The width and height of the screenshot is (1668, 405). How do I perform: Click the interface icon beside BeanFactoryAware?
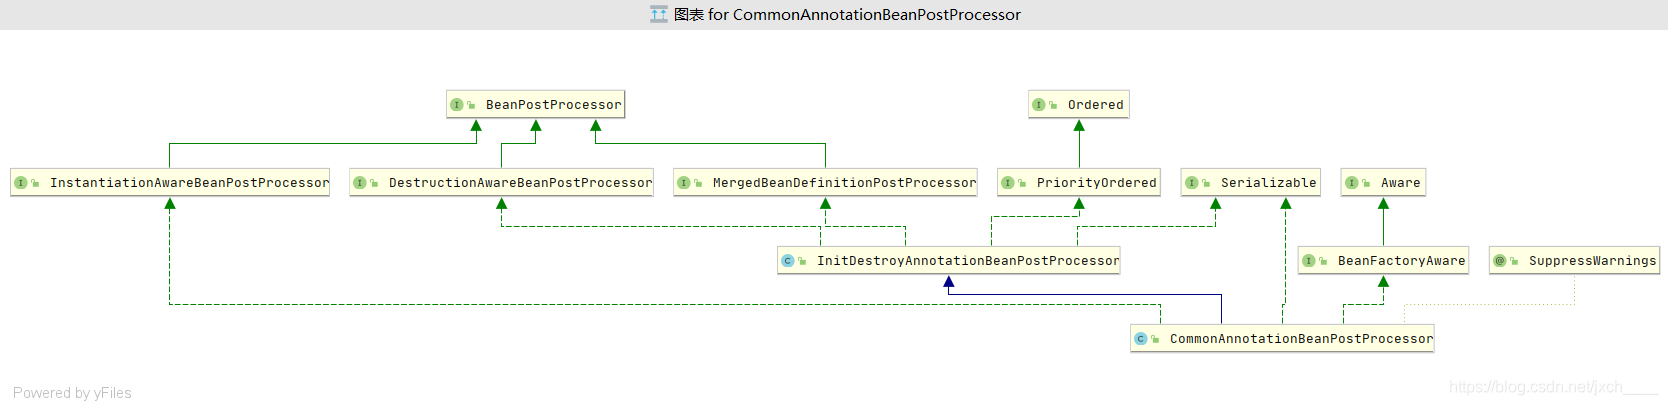[x=1309, y=261]
